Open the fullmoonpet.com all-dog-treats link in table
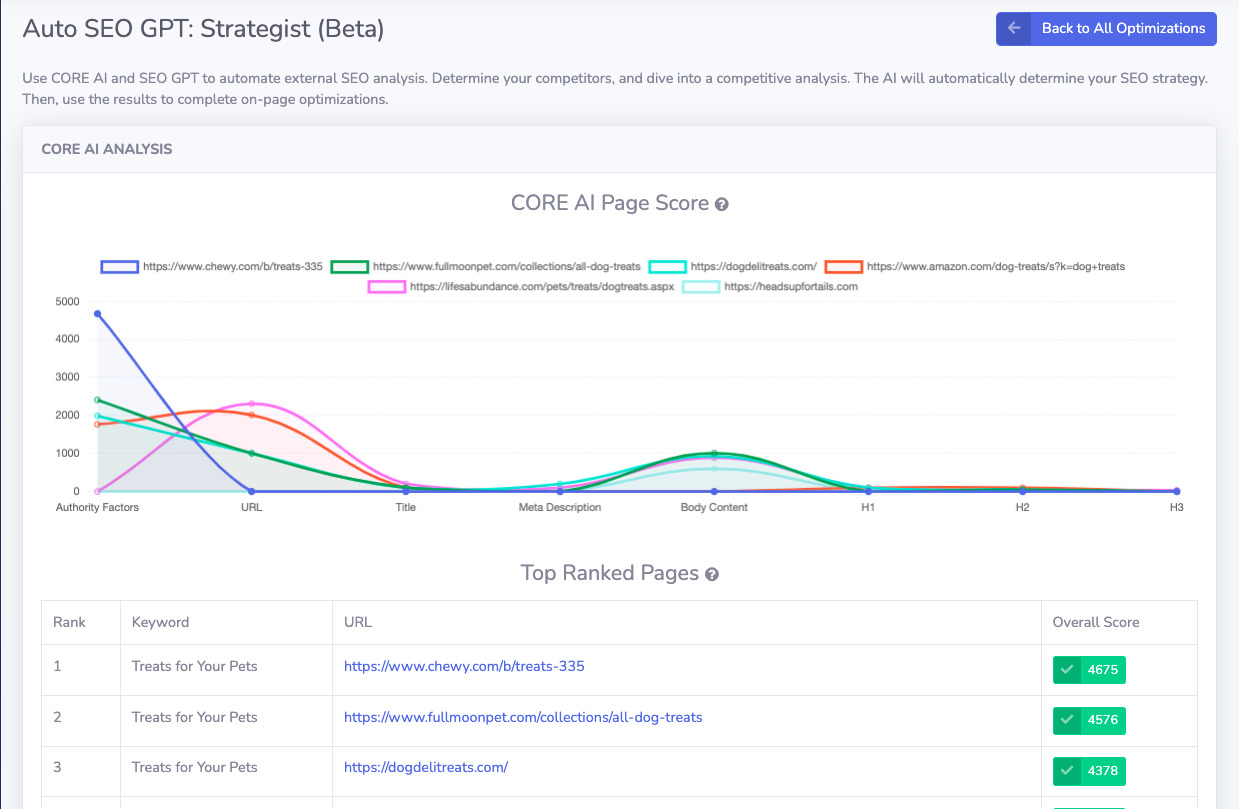This screenshot has width=1239, height=809. point(523,717)
